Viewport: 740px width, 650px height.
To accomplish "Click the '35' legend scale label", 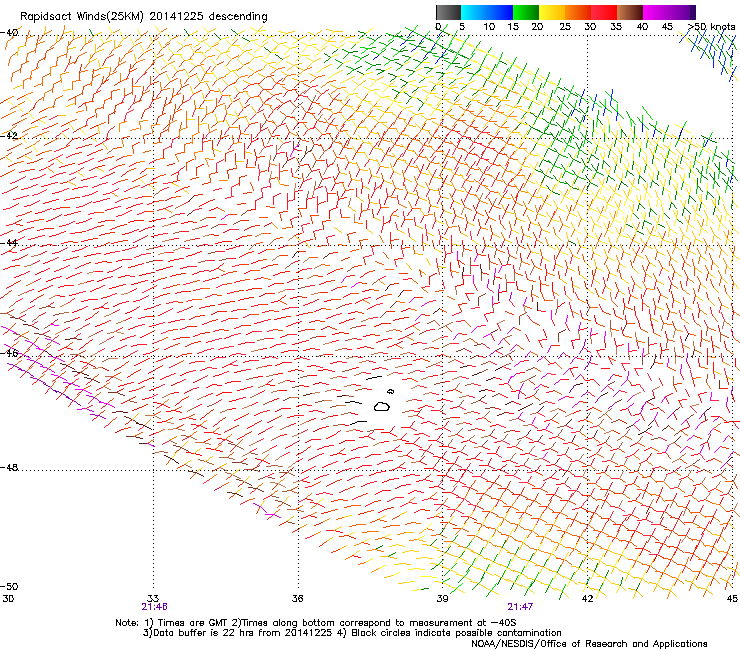I will [x=616, y=26].
